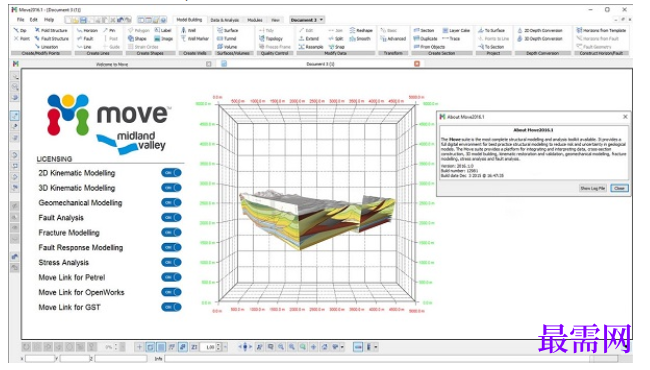650x370 pixels.
Task: Toggle 2D Kinematic Modelling license switch
Action: tap(171, 173)
